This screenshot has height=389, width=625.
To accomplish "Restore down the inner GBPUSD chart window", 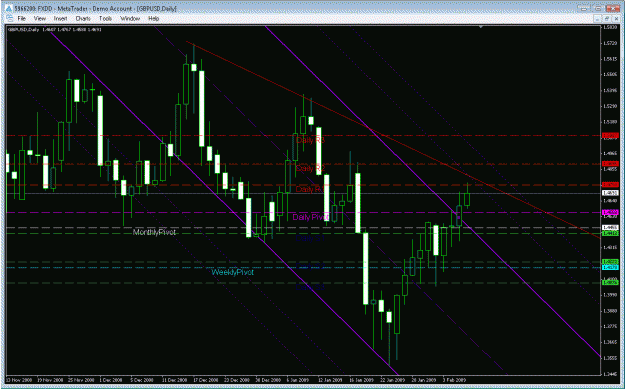I will coord(606,18).
